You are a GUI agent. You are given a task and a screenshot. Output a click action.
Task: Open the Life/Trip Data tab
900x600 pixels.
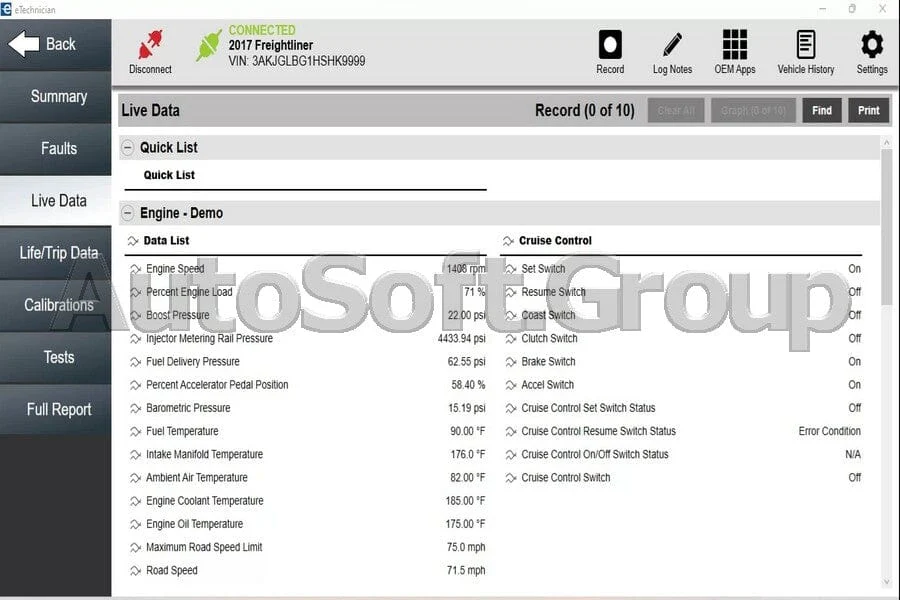tap(56, 253)
